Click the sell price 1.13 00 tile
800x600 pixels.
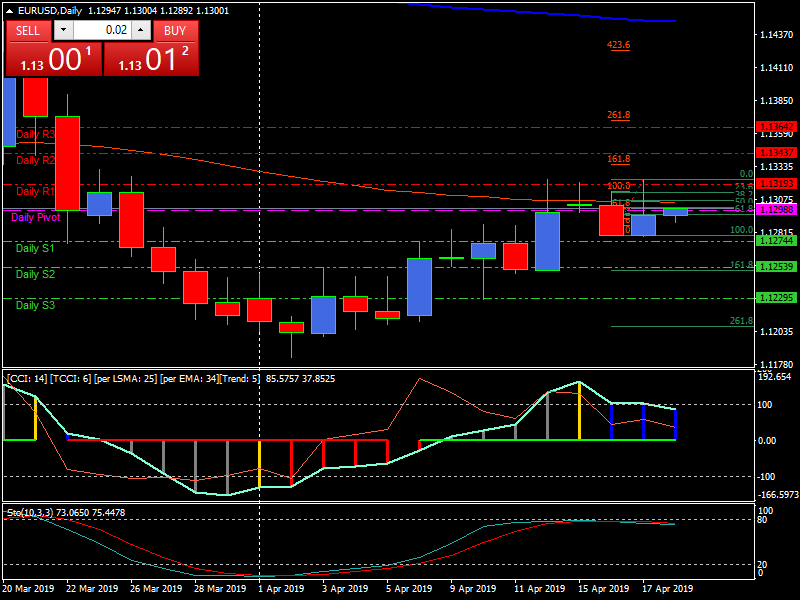click(53, 59)
